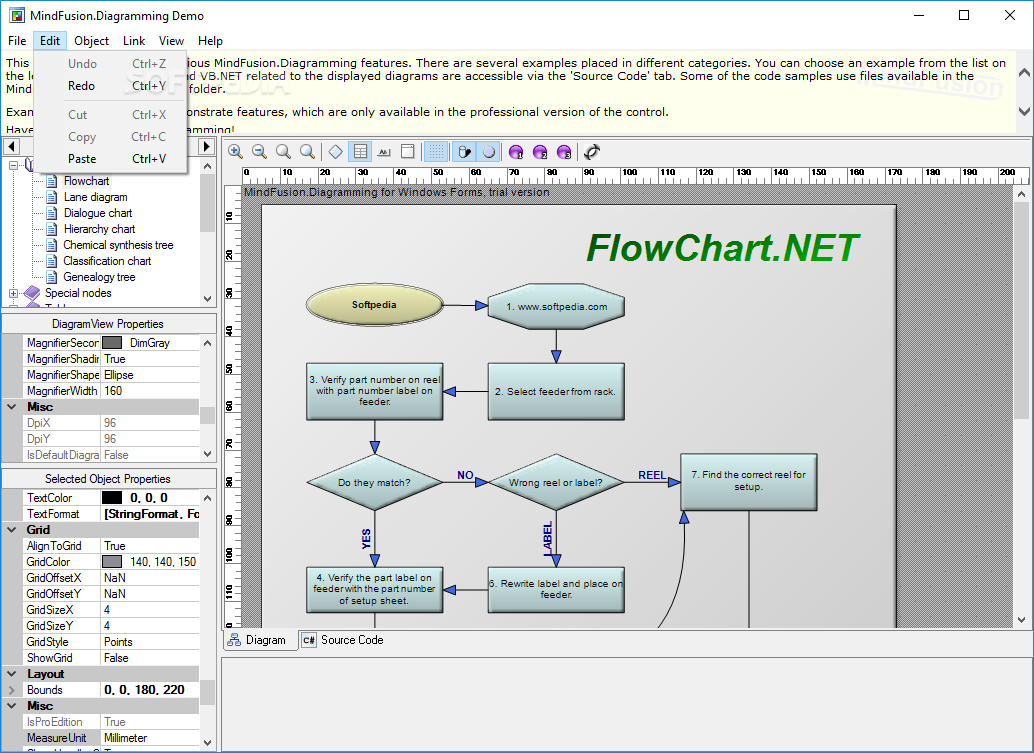Click document icon beside Chemical synthesis tree
The image size is (1034, 753).
point(51,245)
